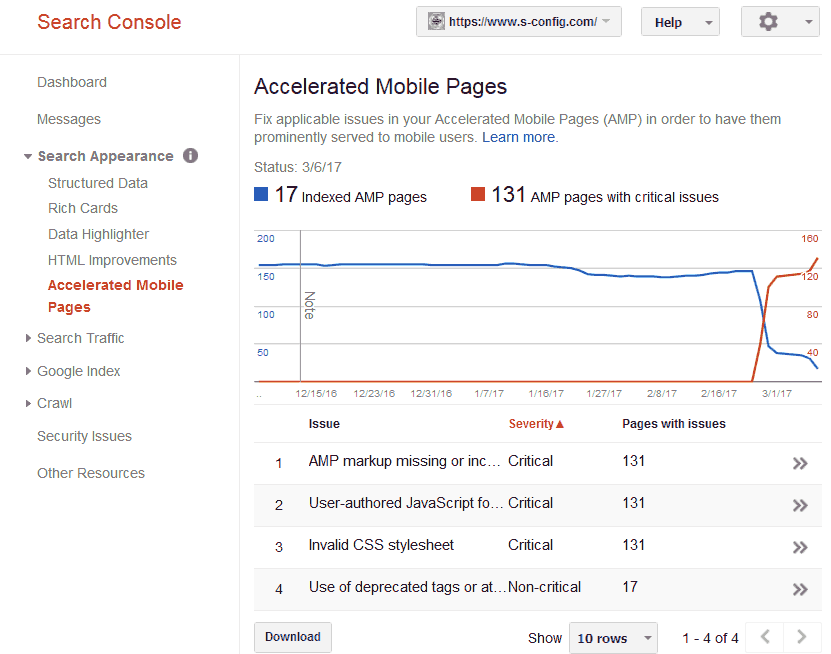Select 'Invalid CSS stylesheet' issue text
The height and width of the screenshot is (654, 831).
point(381,545)
